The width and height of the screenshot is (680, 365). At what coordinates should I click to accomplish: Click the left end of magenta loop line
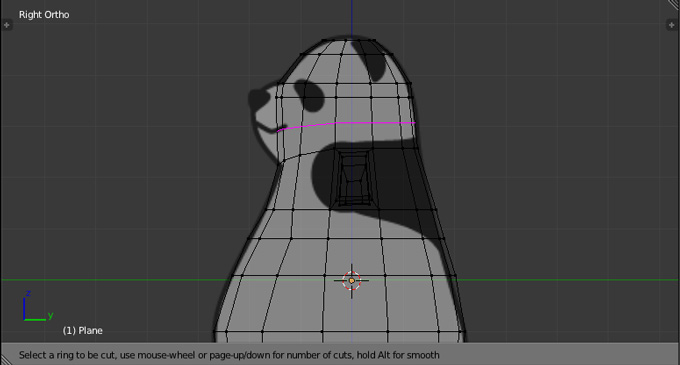coord(279,130)
